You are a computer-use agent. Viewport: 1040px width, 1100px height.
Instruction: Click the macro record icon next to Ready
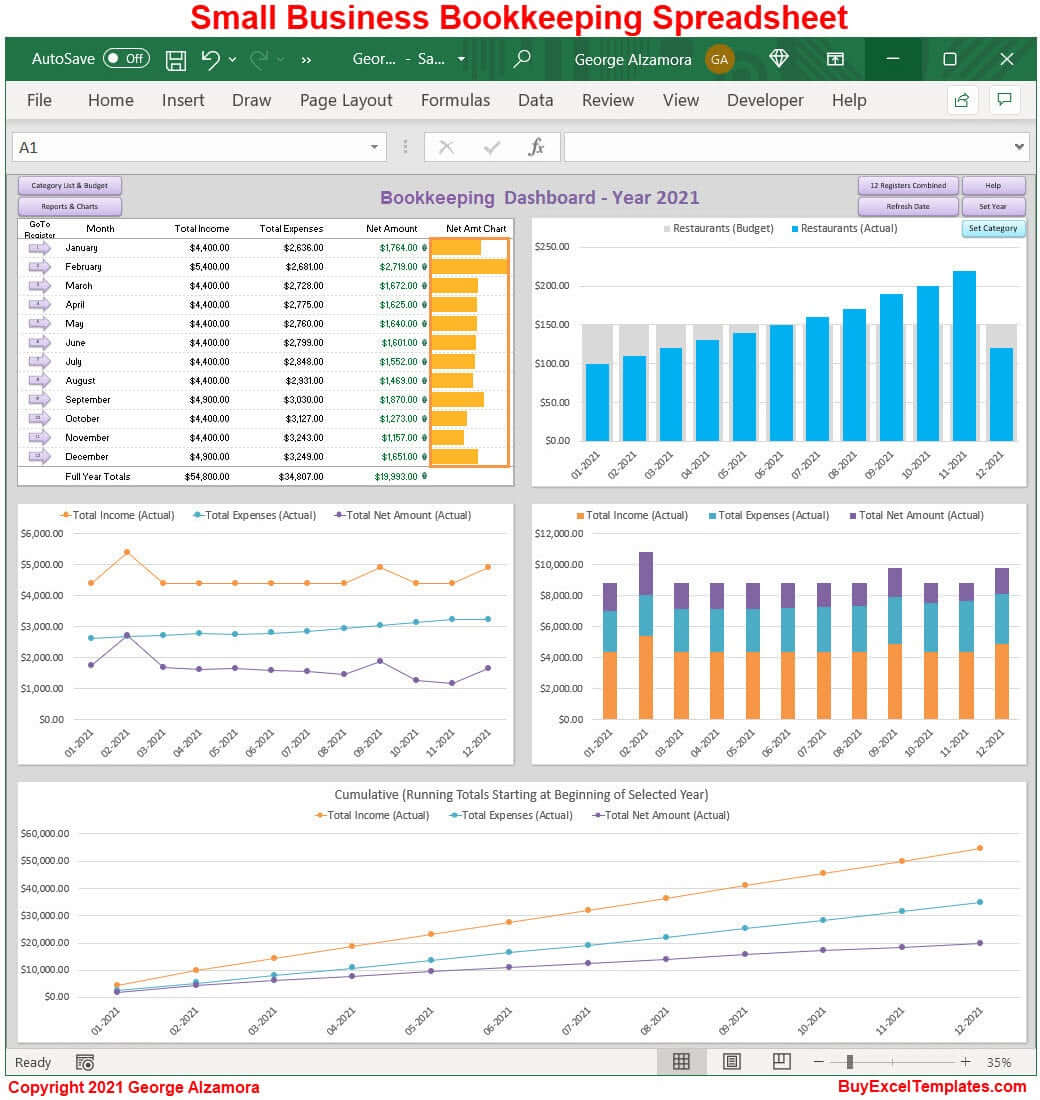[85, 1062]
